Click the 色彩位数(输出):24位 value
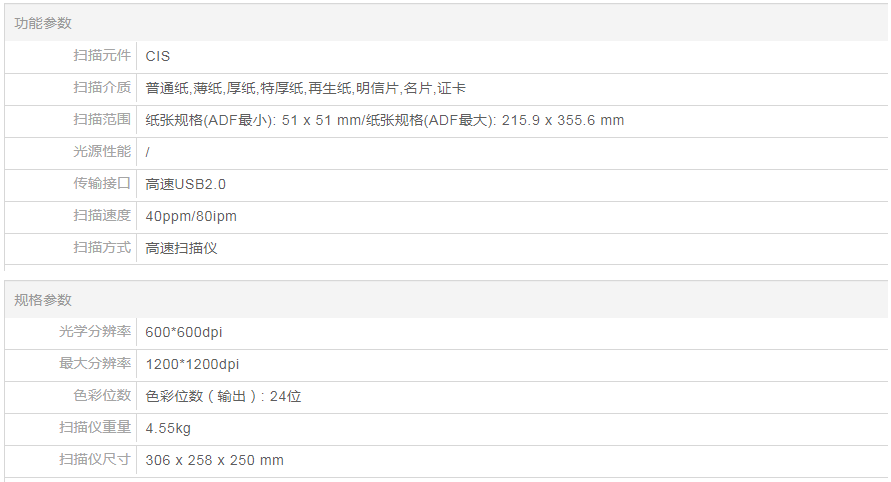Viewport: 891px width, 482px height. tap(224, 396)
